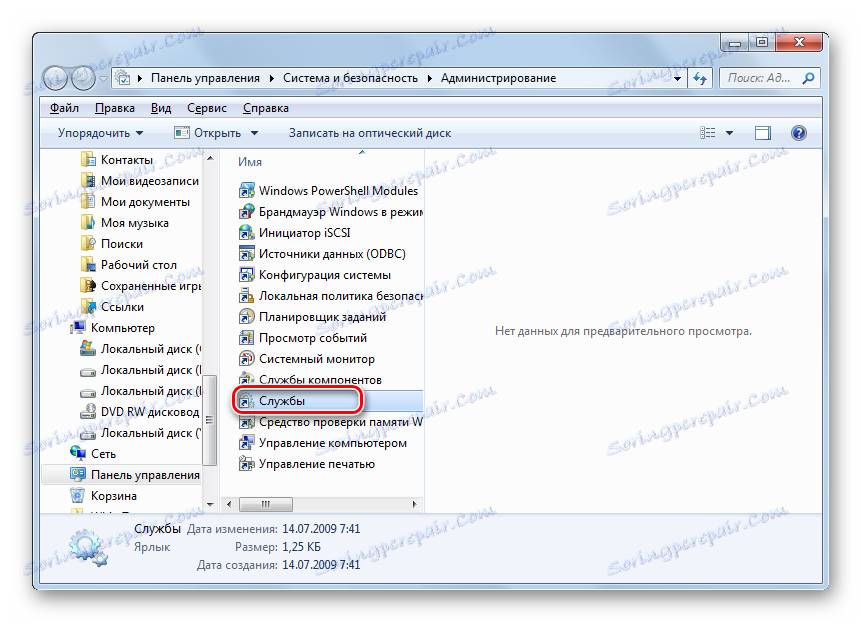
Task: Click the forward navigation button
Action: (x=83, y=78)
